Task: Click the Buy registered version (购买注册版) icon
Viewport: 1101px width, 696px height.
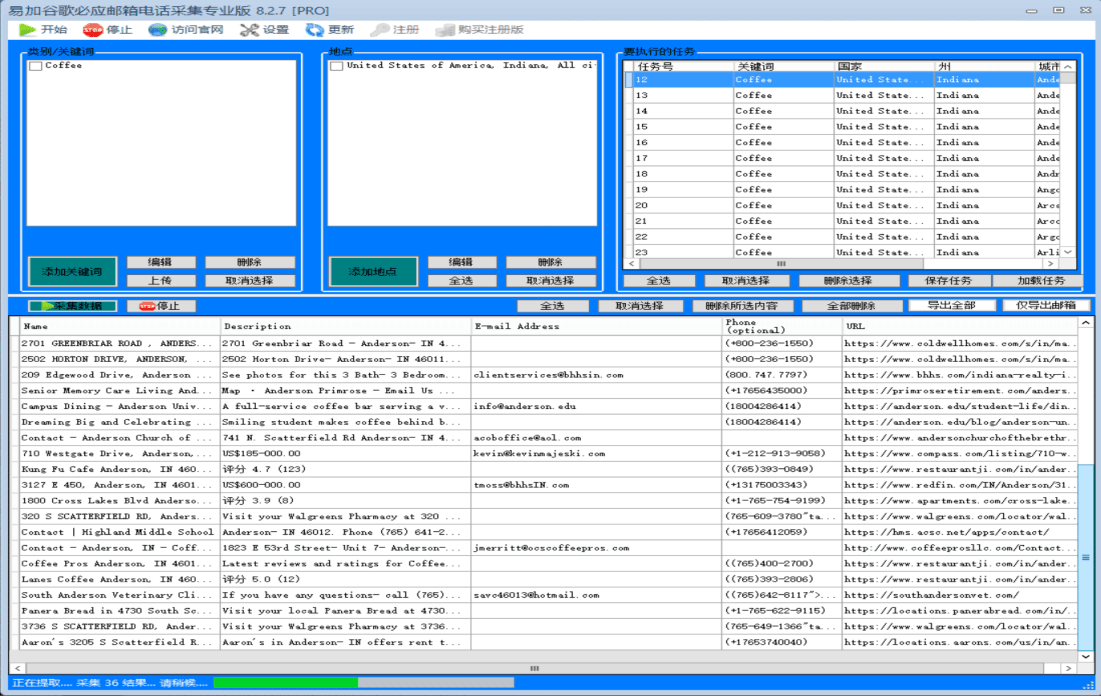Action: 444,29
